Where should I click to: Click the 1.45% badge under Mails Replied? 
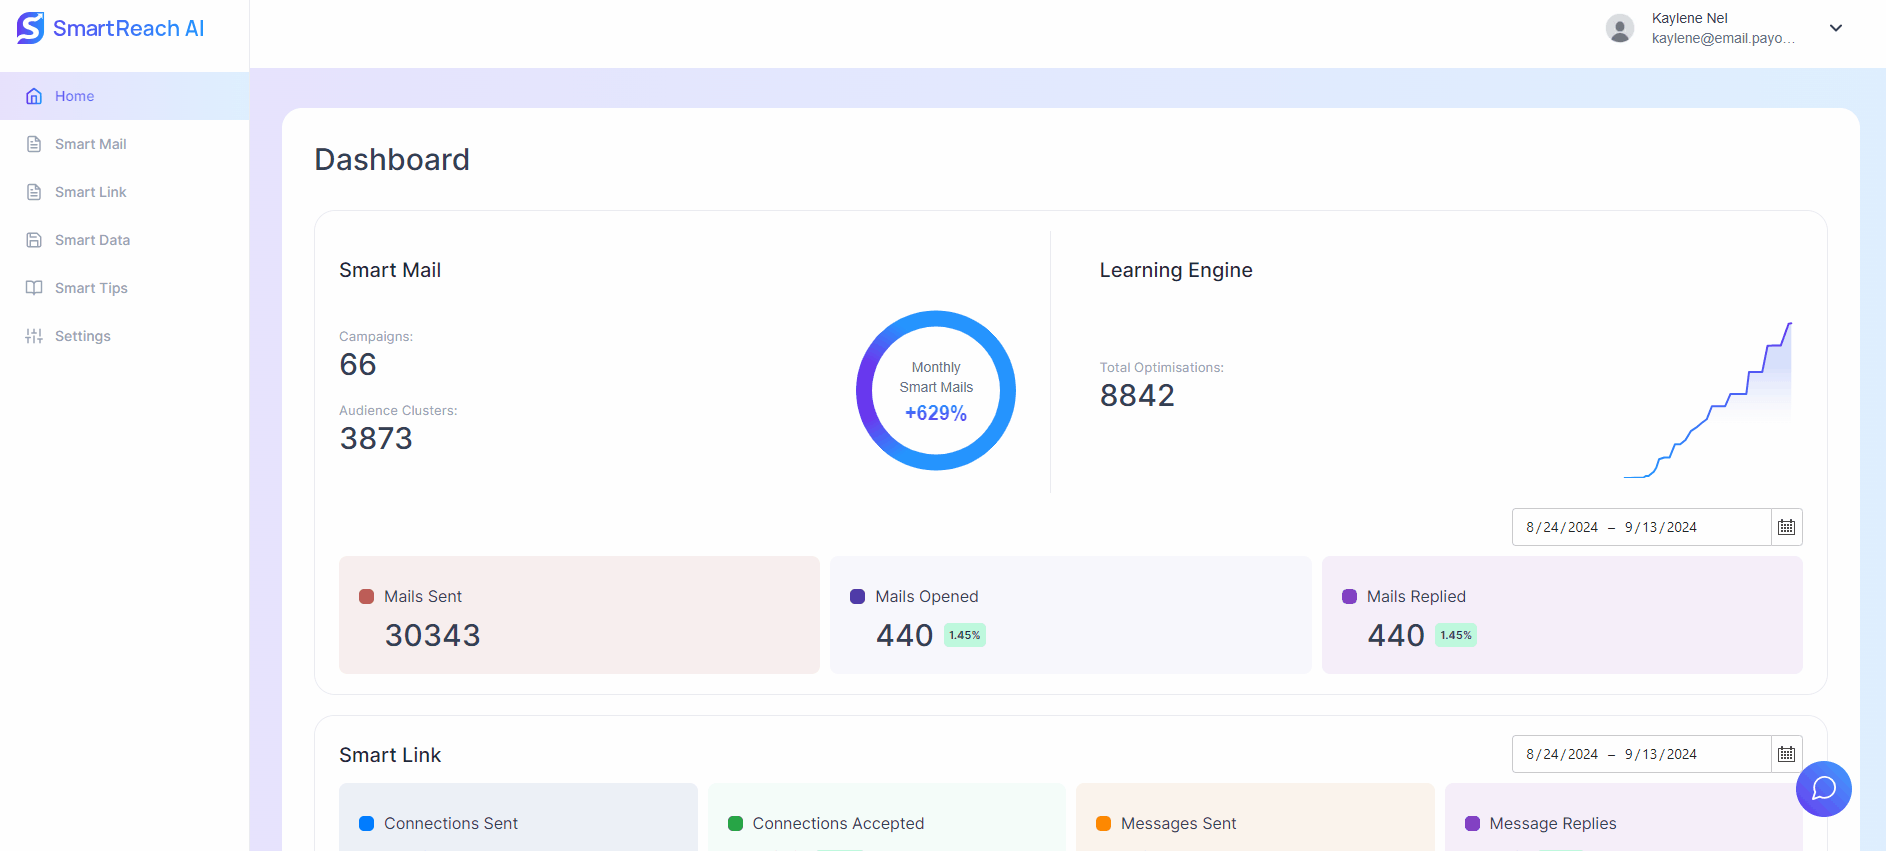1456,635
